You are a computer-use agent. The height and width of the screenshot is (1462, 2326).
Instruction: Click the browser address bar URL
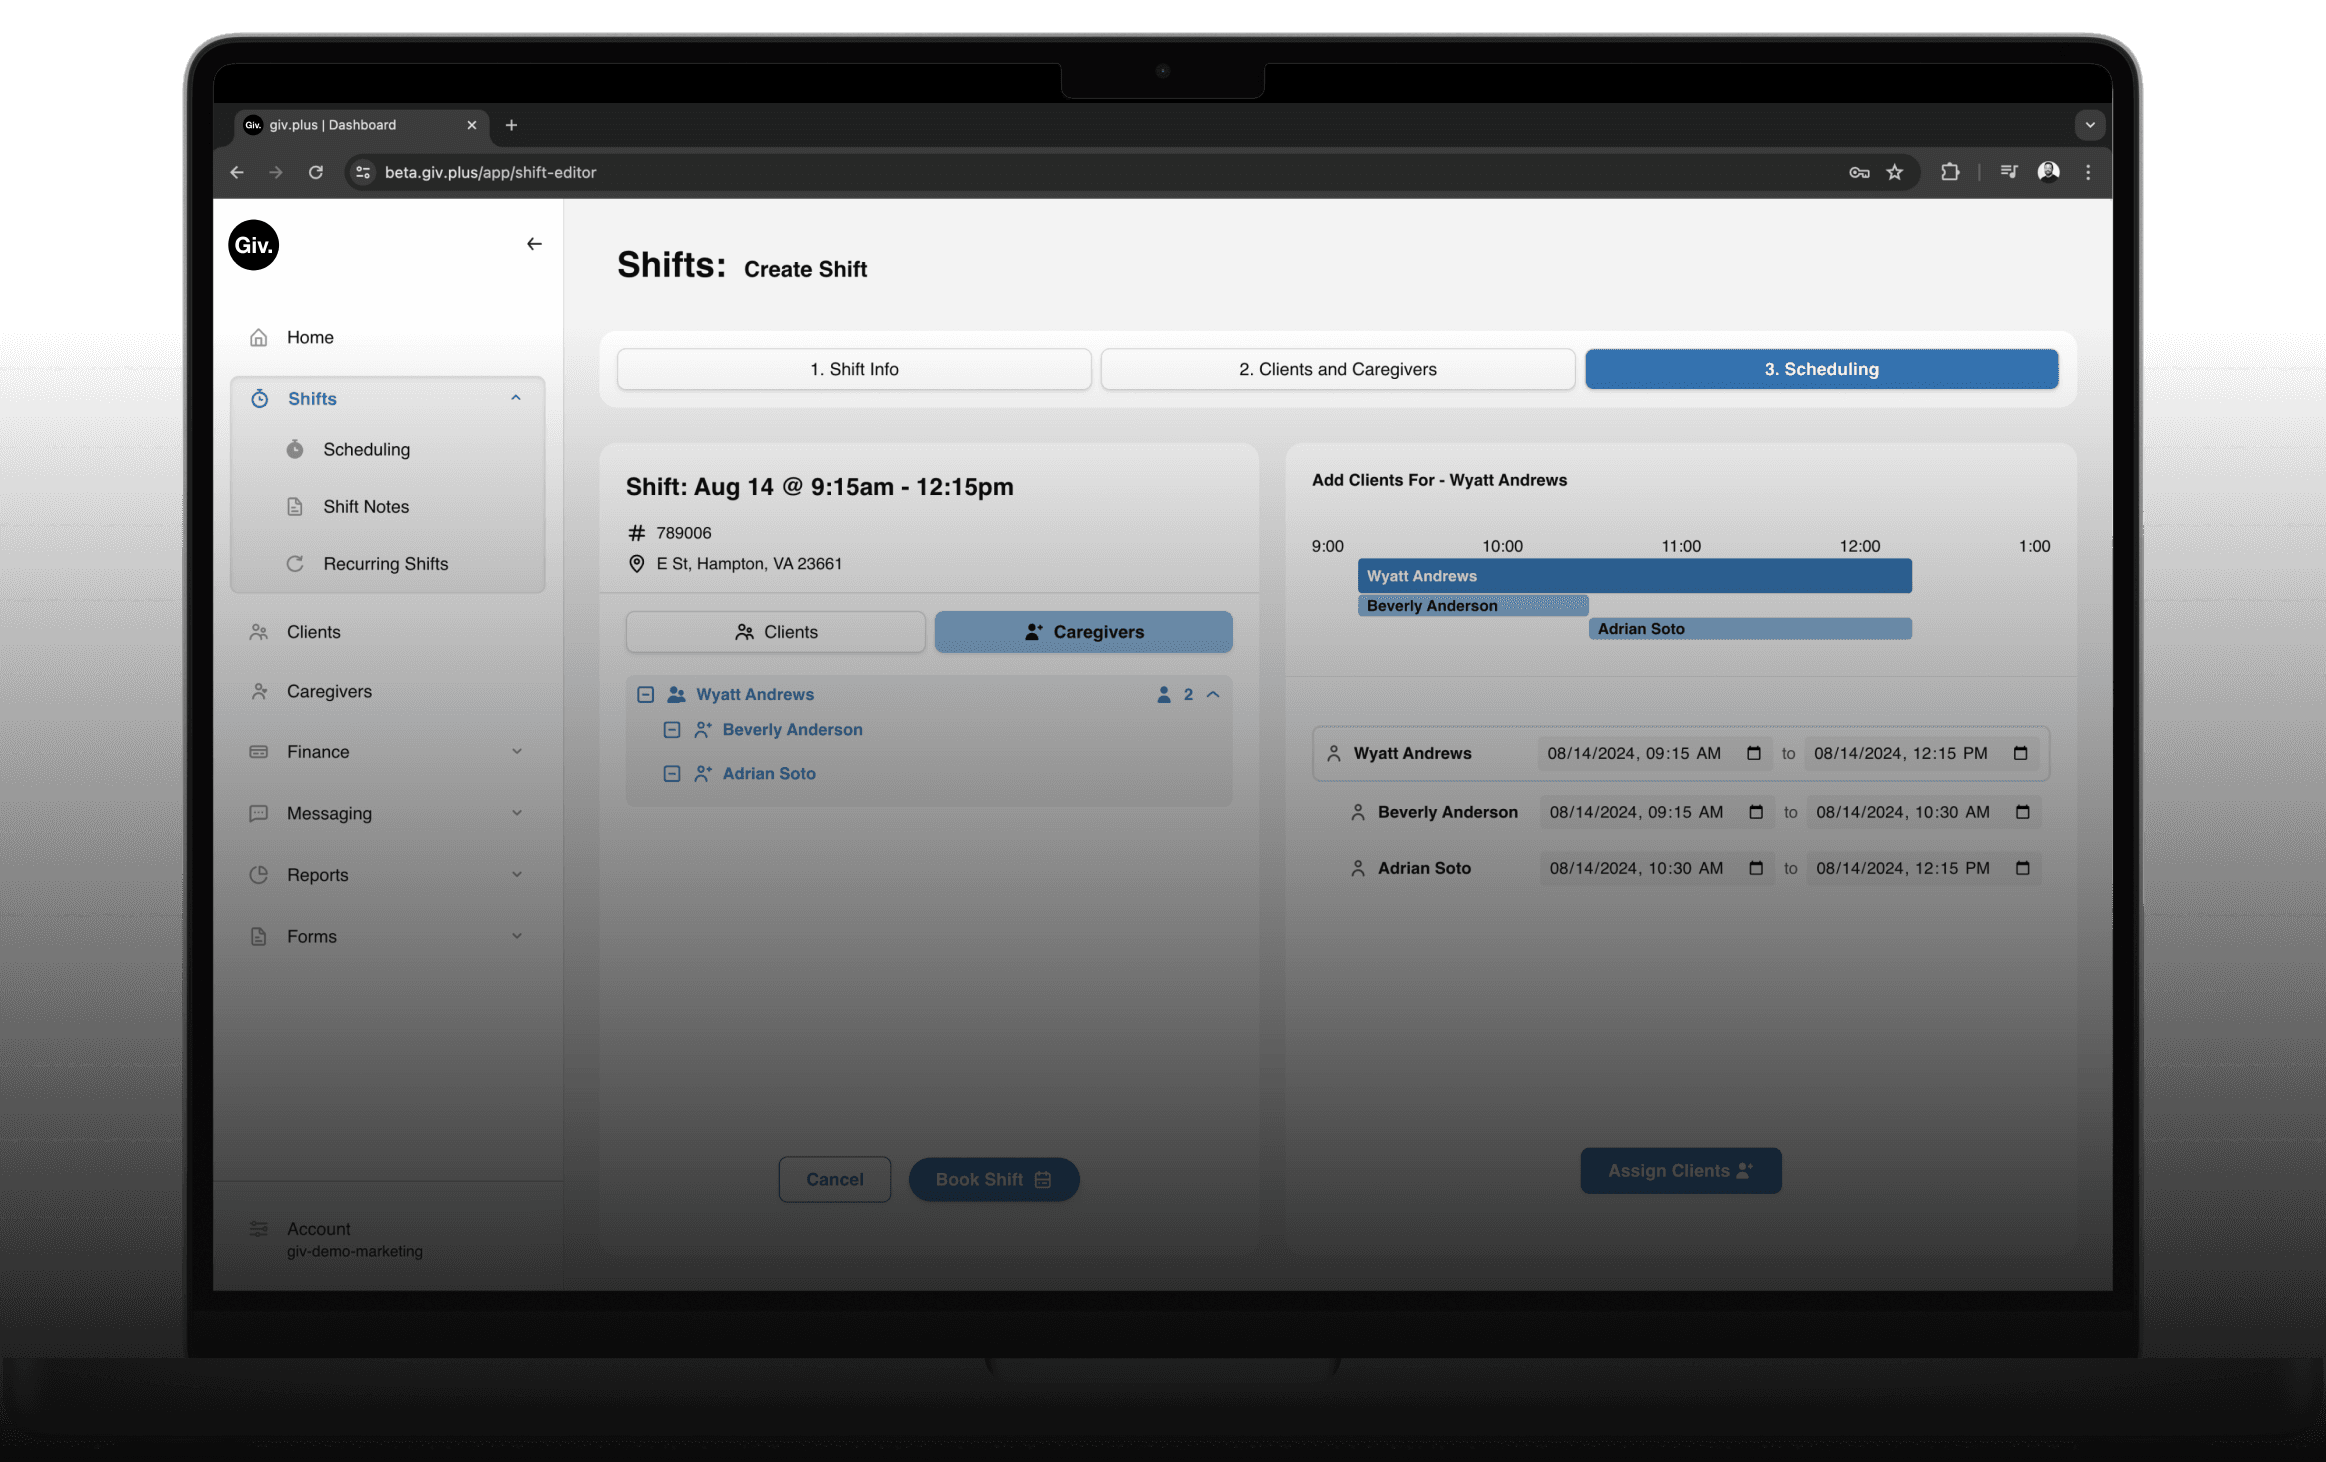490,172
